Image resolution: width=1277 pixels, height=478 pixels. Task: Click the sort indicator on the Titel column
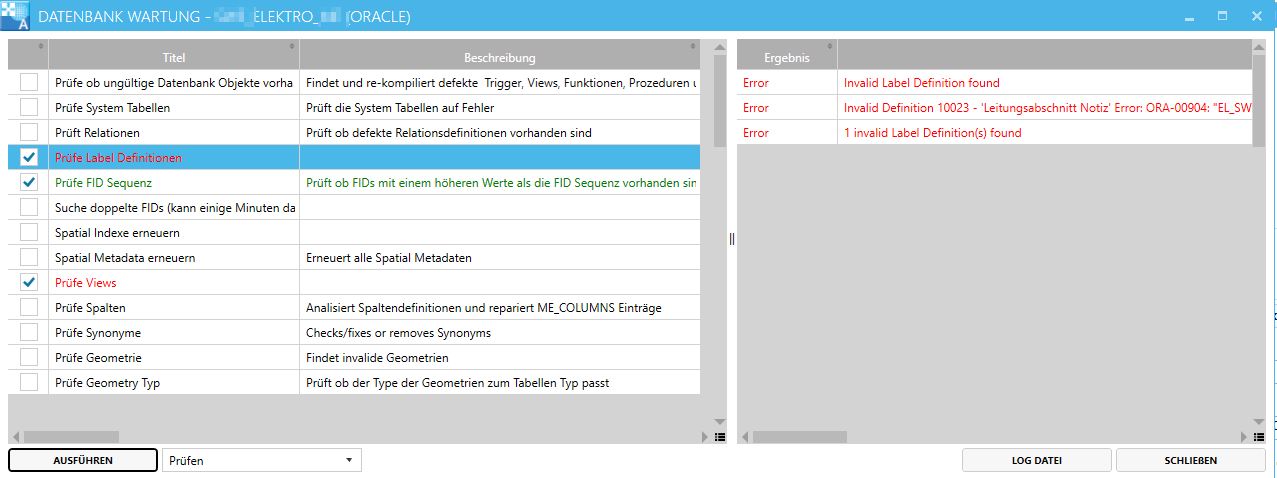pyautogui.click(x=292, y=47)
